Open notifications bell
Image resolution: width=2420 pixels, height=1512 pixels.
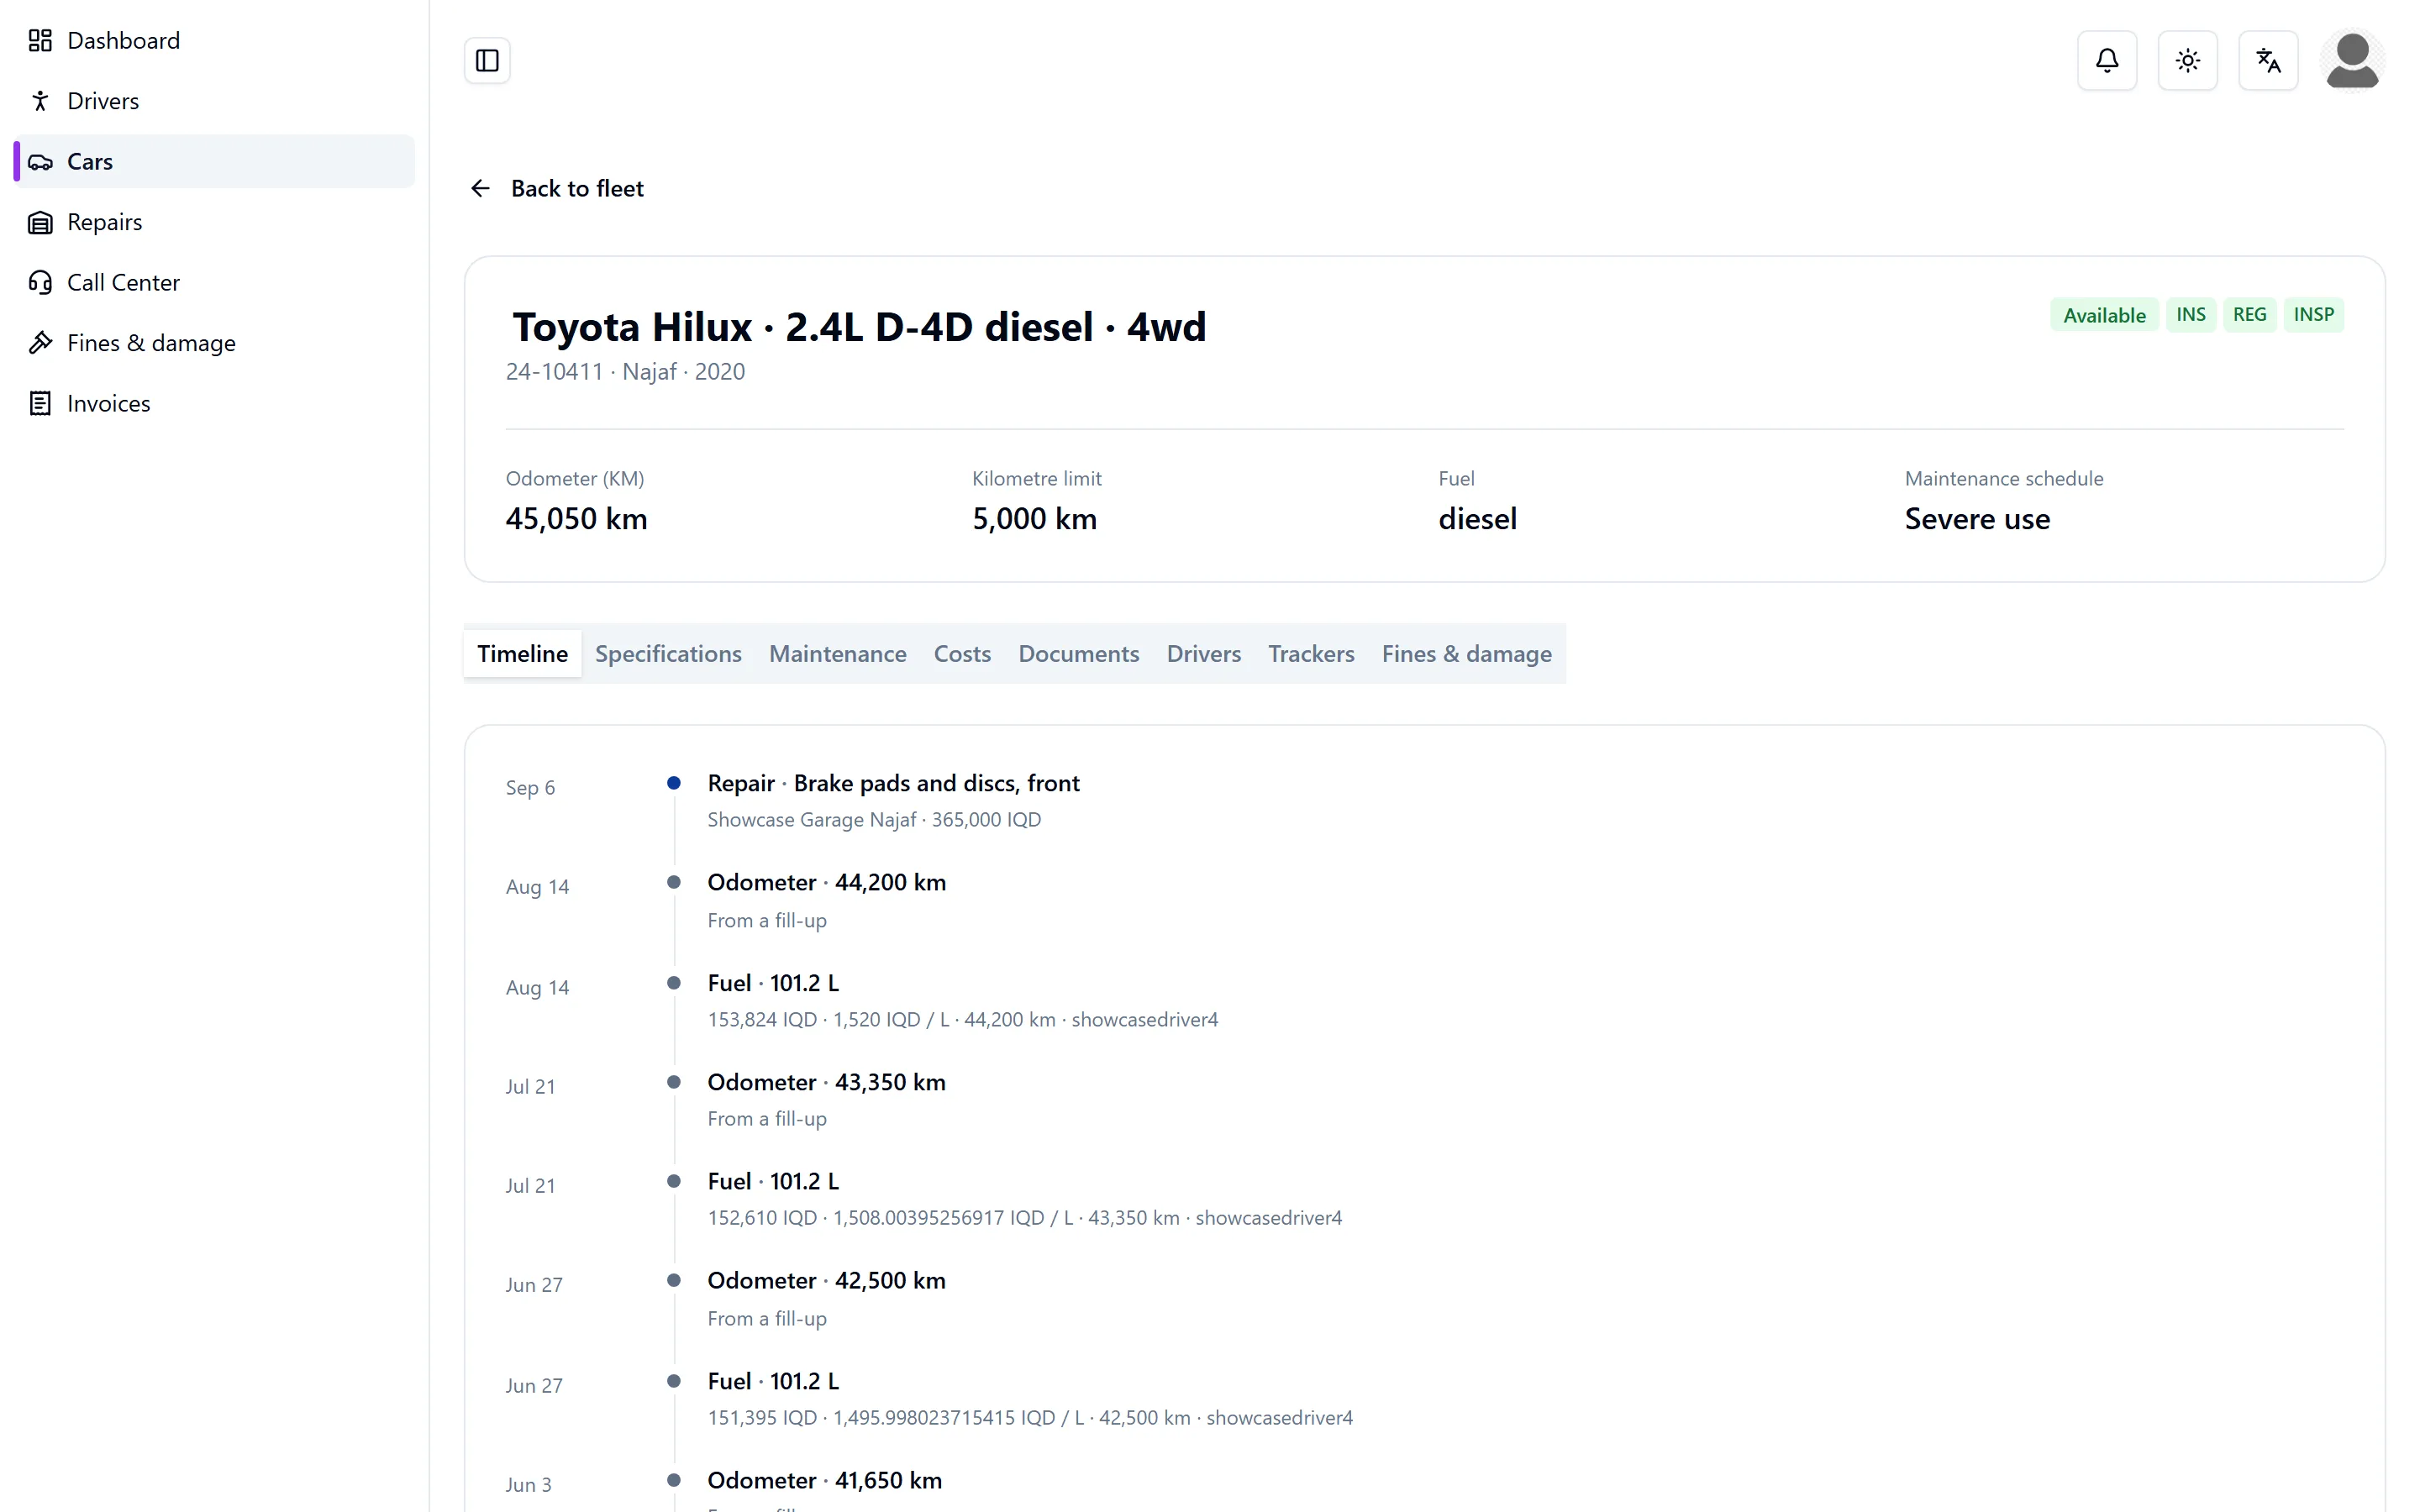[2107, 61]
